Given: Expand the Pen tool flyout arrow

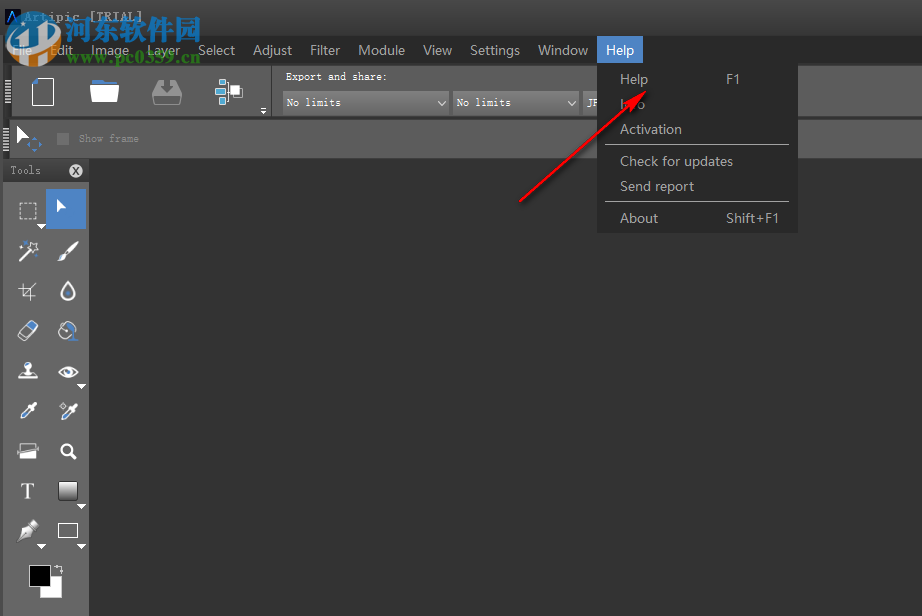Looking at the screenshot, I should tap(41, 547).
